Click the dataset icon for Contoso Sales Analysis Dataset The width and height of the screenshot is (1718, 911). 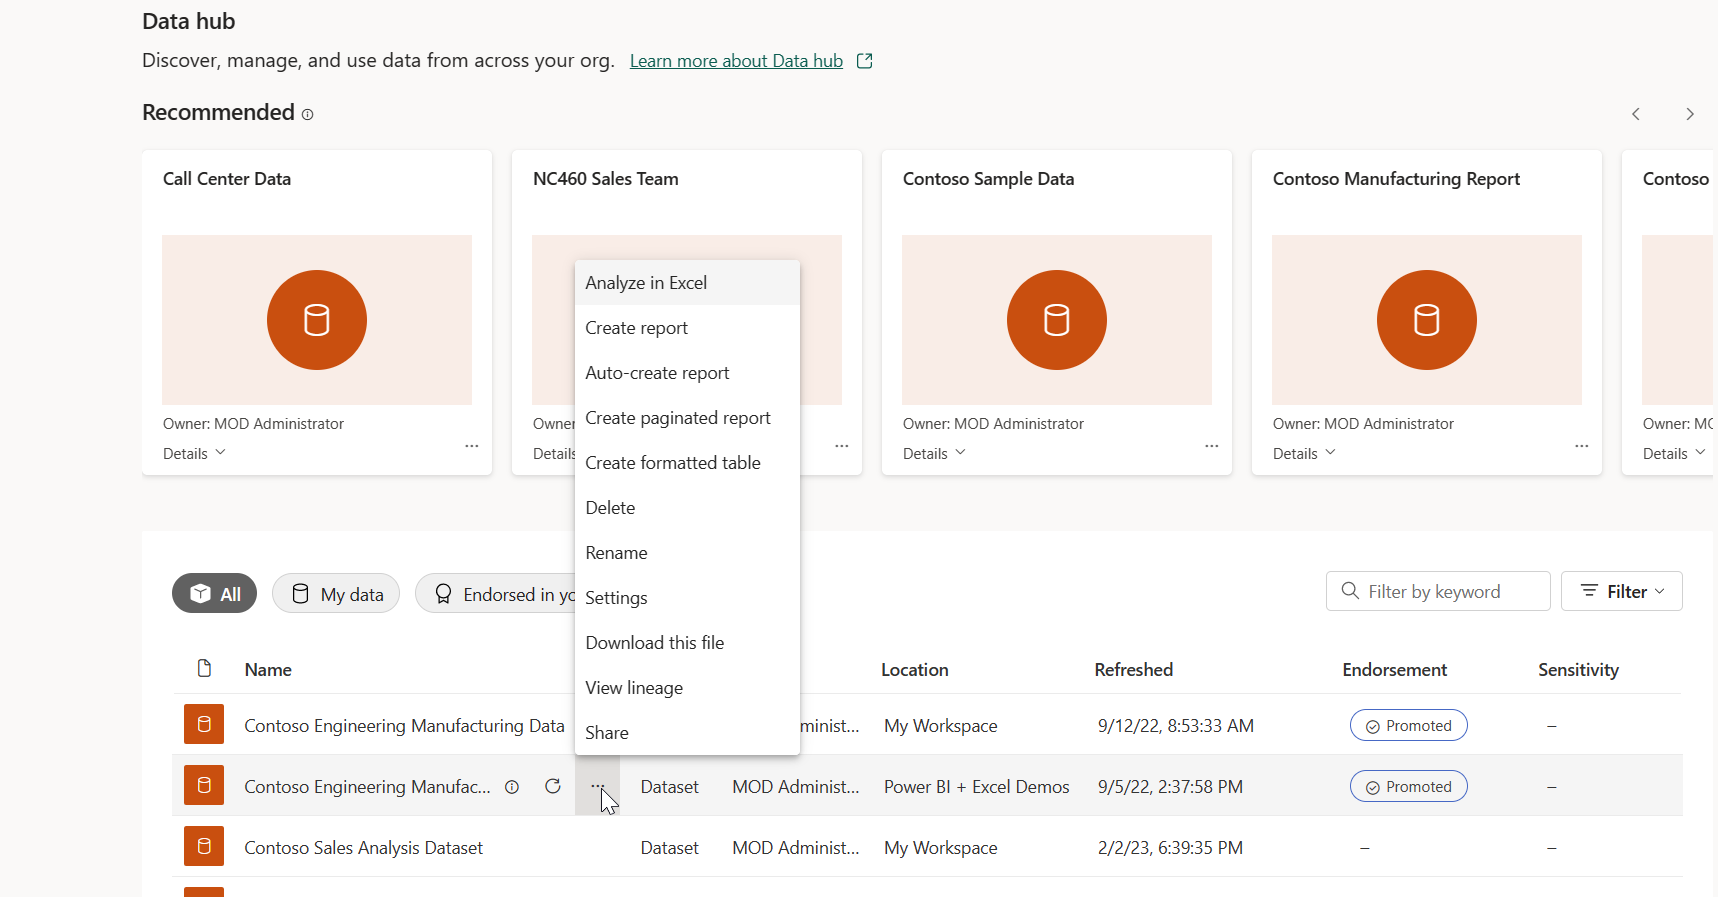tap(204, 847)
